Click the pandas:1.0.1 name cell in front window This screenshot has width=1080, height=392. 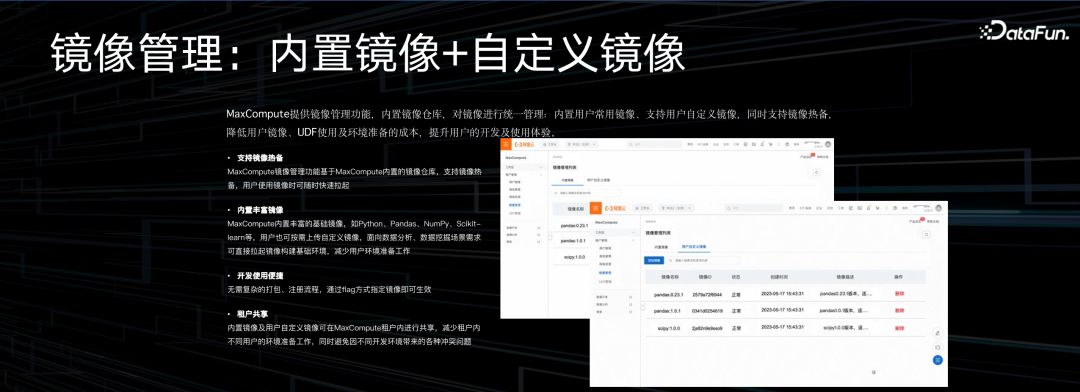[x=667, y=311]
